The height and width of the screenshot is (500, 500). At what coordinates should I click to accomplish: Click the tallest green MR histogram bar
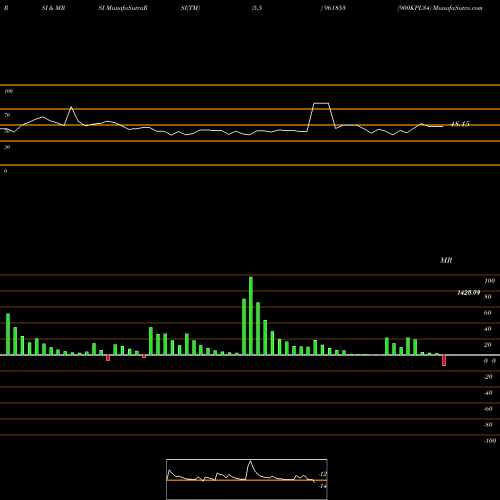click(x=251, y=316)
